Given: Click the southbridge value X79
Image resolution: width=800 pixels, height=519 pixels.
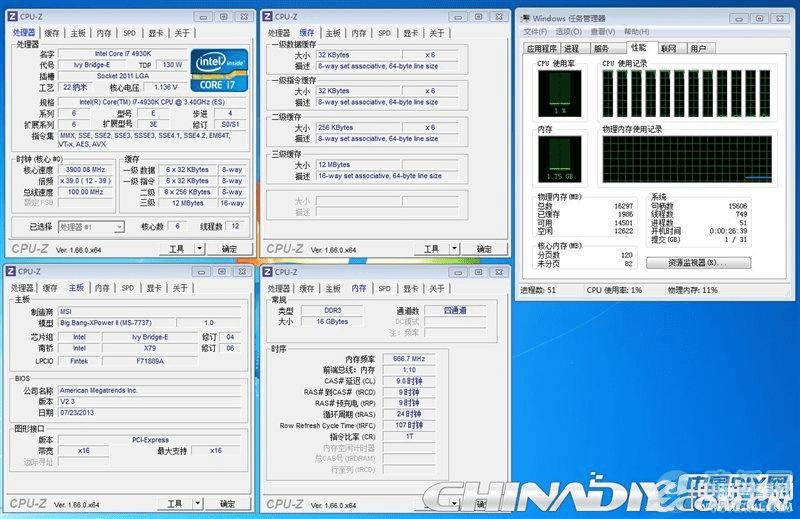Looking at the screenshot, I should (149, 348).
